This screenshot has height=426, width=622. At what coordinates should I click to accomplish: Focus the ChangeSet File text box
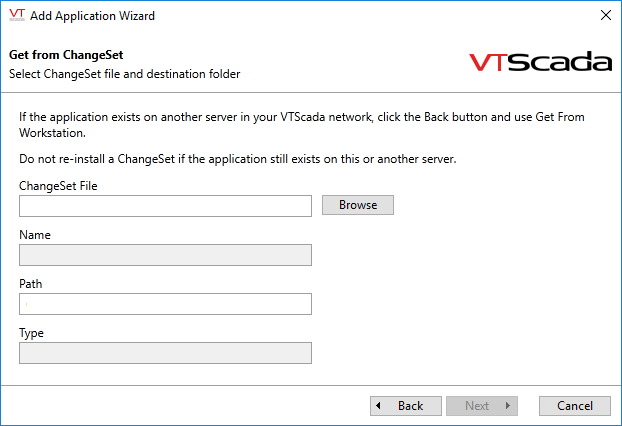point(165,206)
